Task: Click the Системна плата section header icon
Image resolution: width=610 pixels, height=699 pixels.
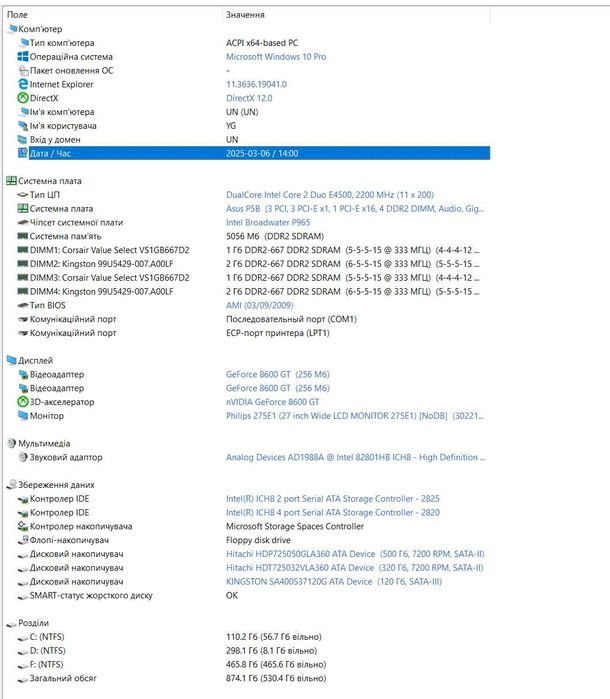Action: tap(12, 181)
